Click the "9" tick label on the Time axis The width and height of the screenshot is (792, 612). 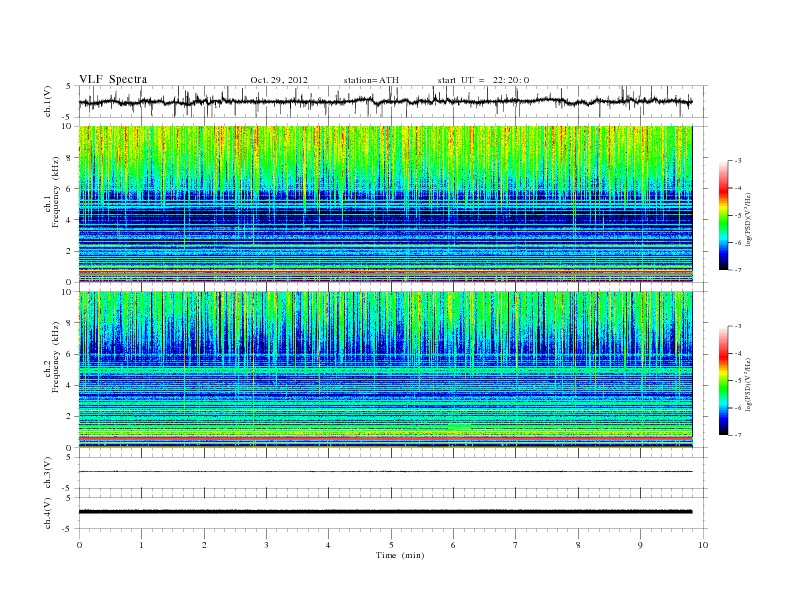tap(640, 545)
